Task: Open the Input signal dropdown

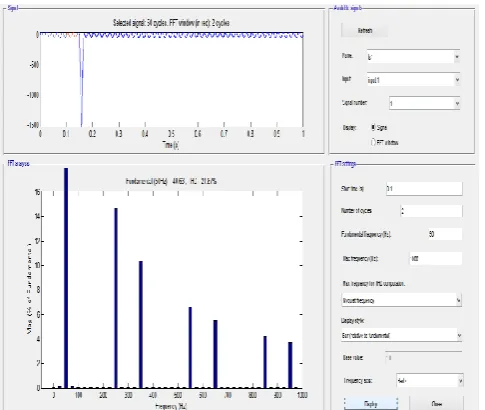Action: 413,80
